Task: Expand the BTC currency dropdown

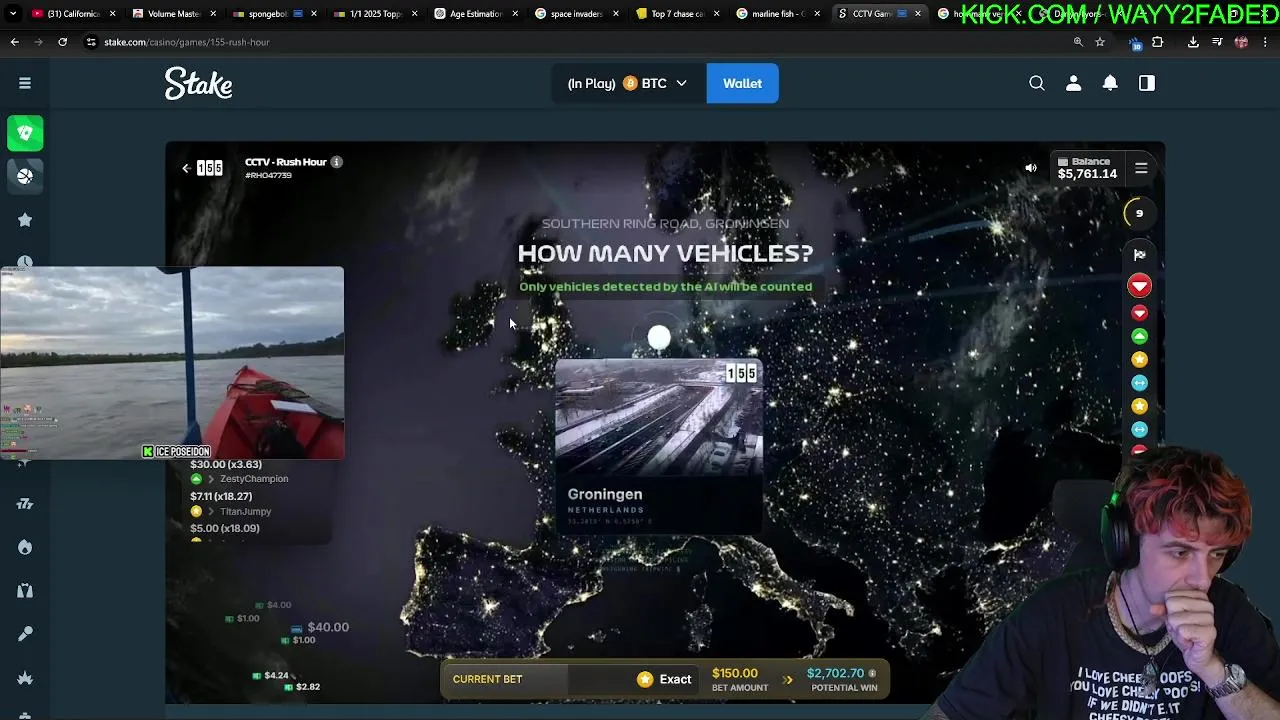Action: pos(628,83)
